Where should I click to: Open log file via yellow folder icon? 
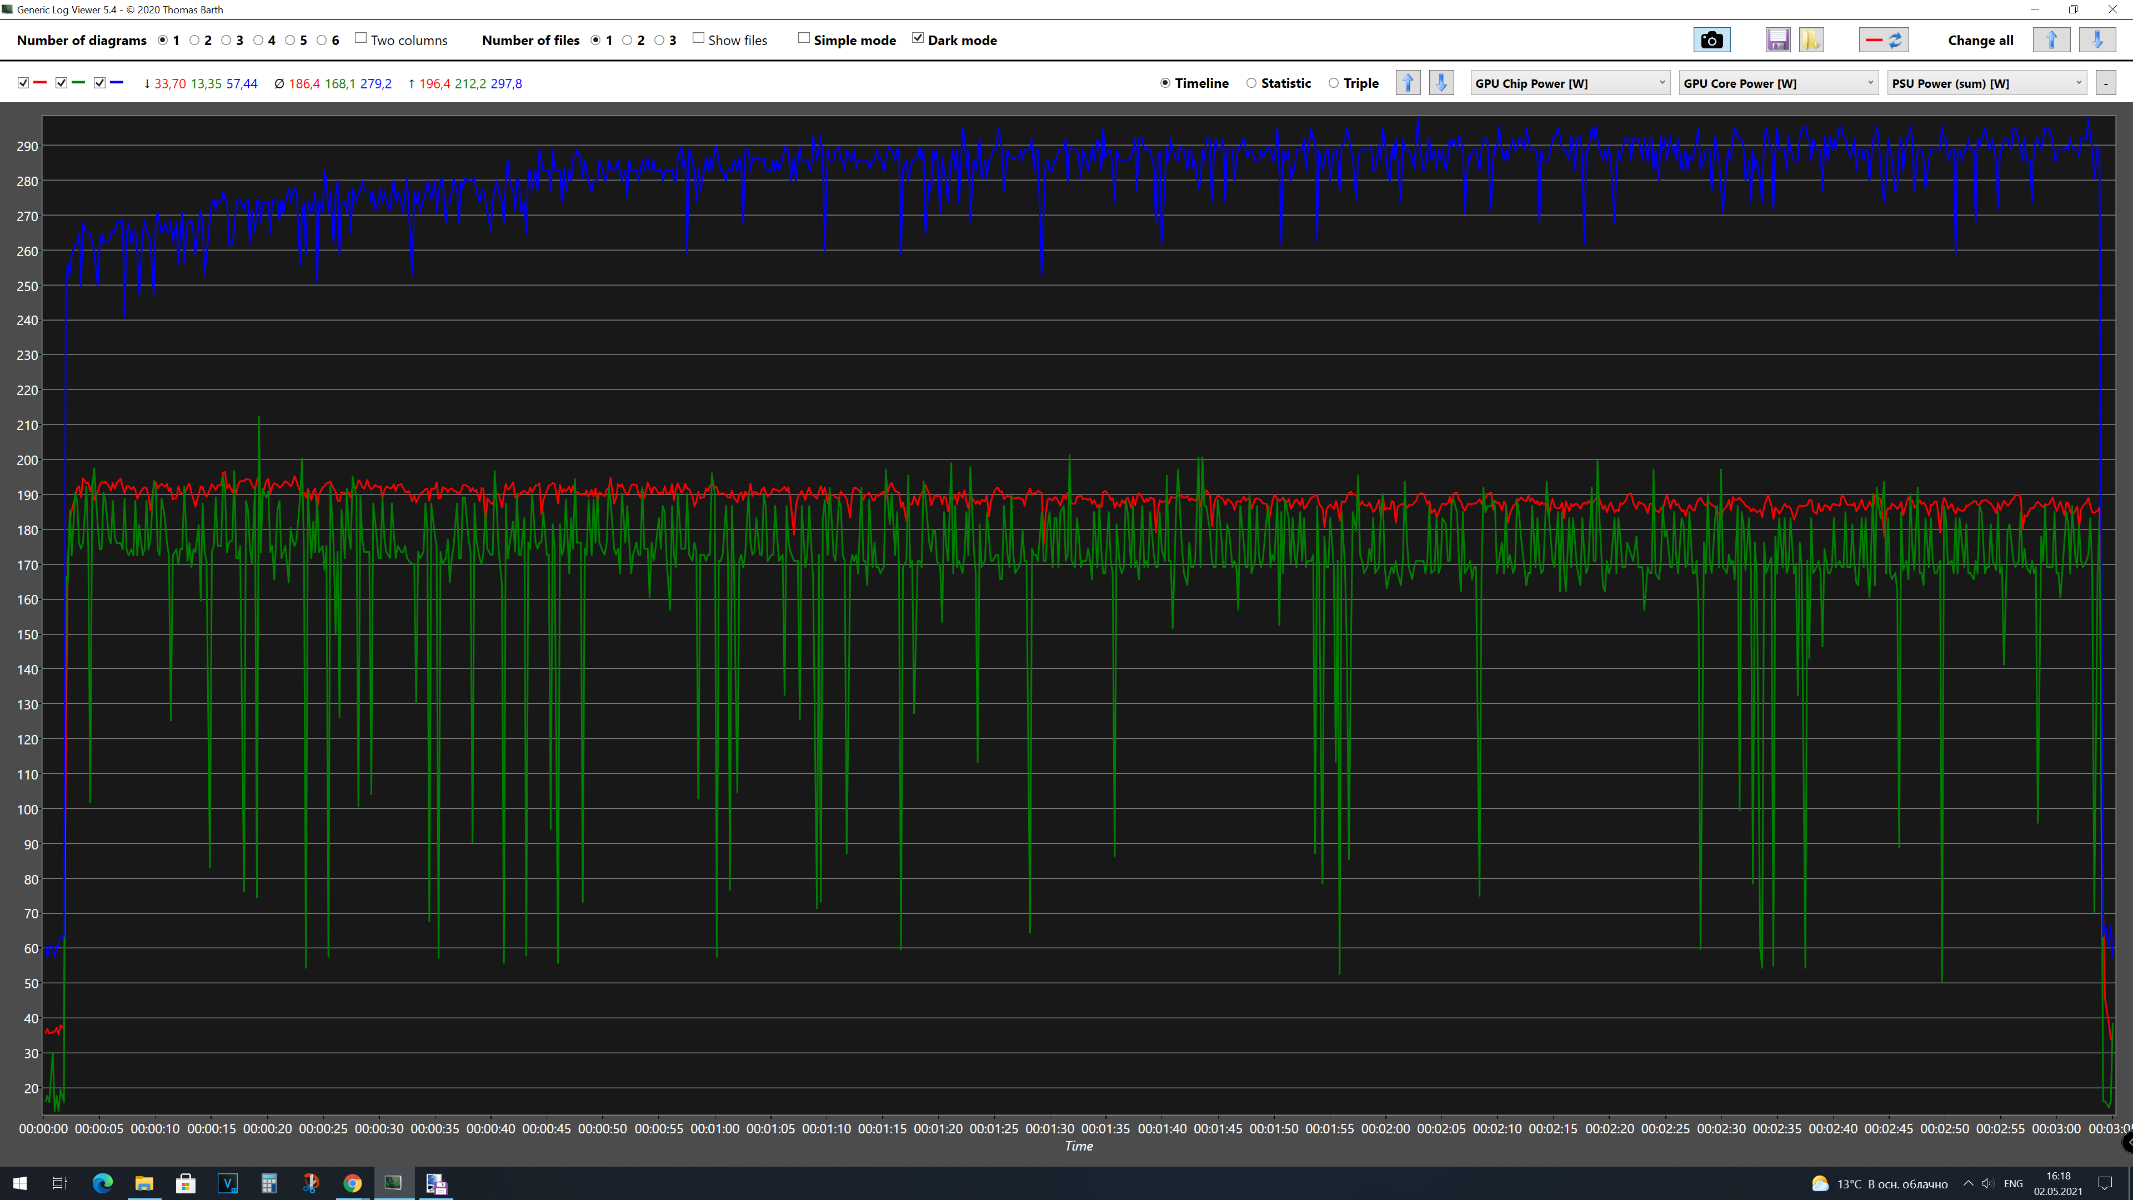click(x=1810, y=40)
